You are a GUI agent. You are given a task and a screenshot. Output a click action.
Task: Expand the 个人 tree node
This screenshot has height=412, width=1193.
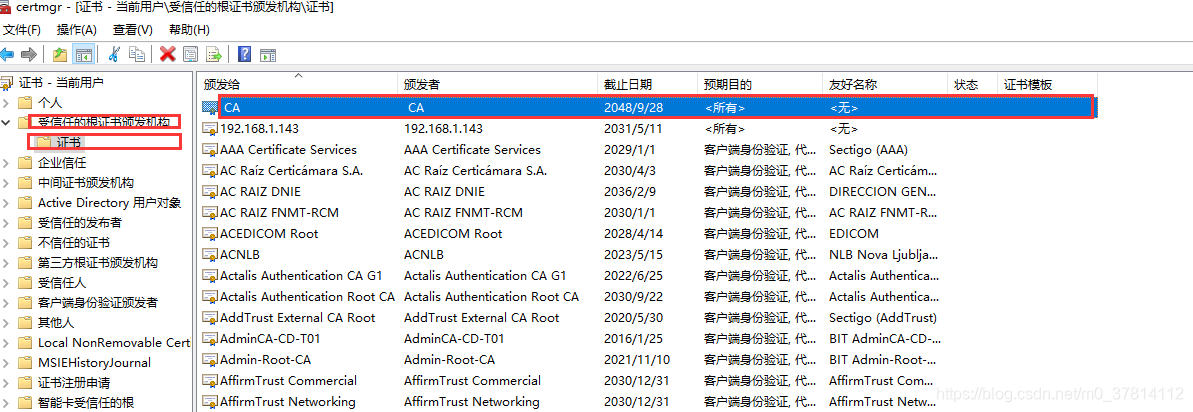point(6,103)
